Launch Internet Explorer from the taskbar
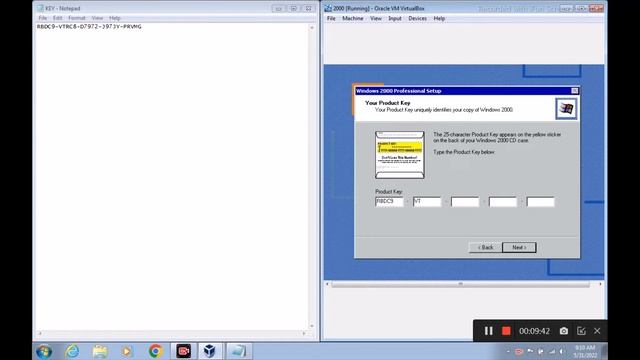This screenshot has width=640, height=360. point(72,351)
